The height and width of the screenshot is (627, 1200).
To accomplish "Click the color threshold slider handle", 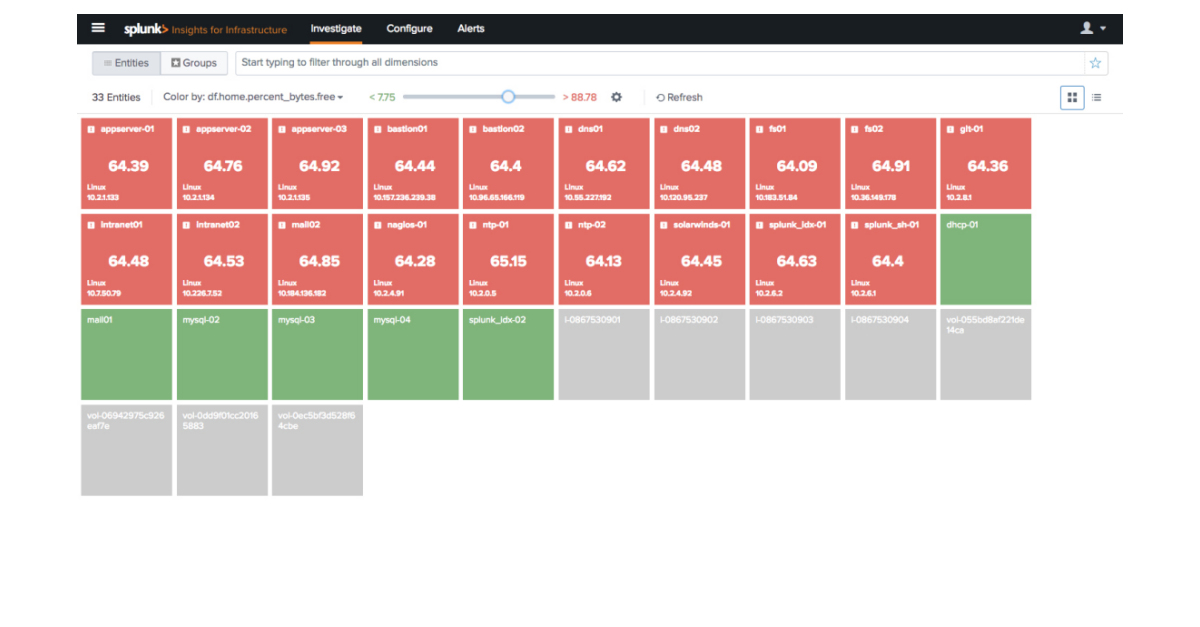I will [x=508, y=97].
